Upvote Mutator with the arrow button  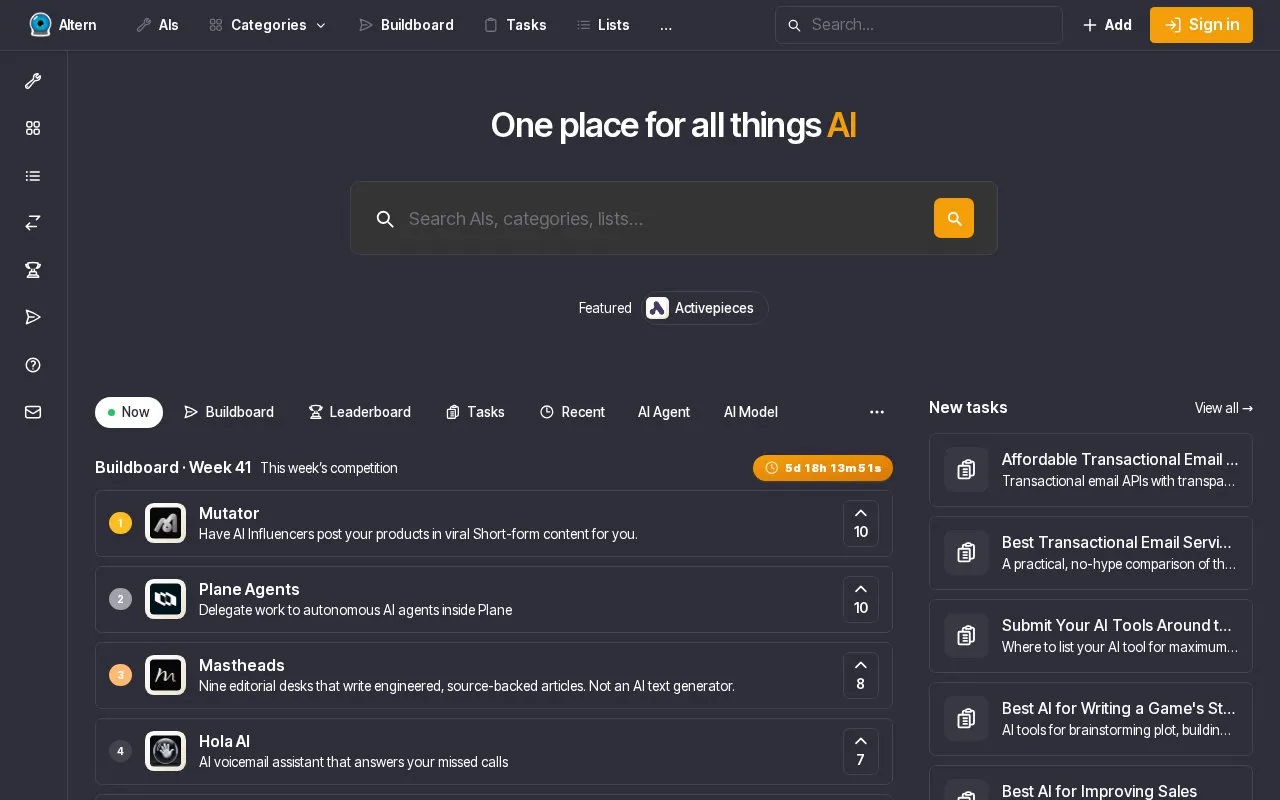coord(861,523)
